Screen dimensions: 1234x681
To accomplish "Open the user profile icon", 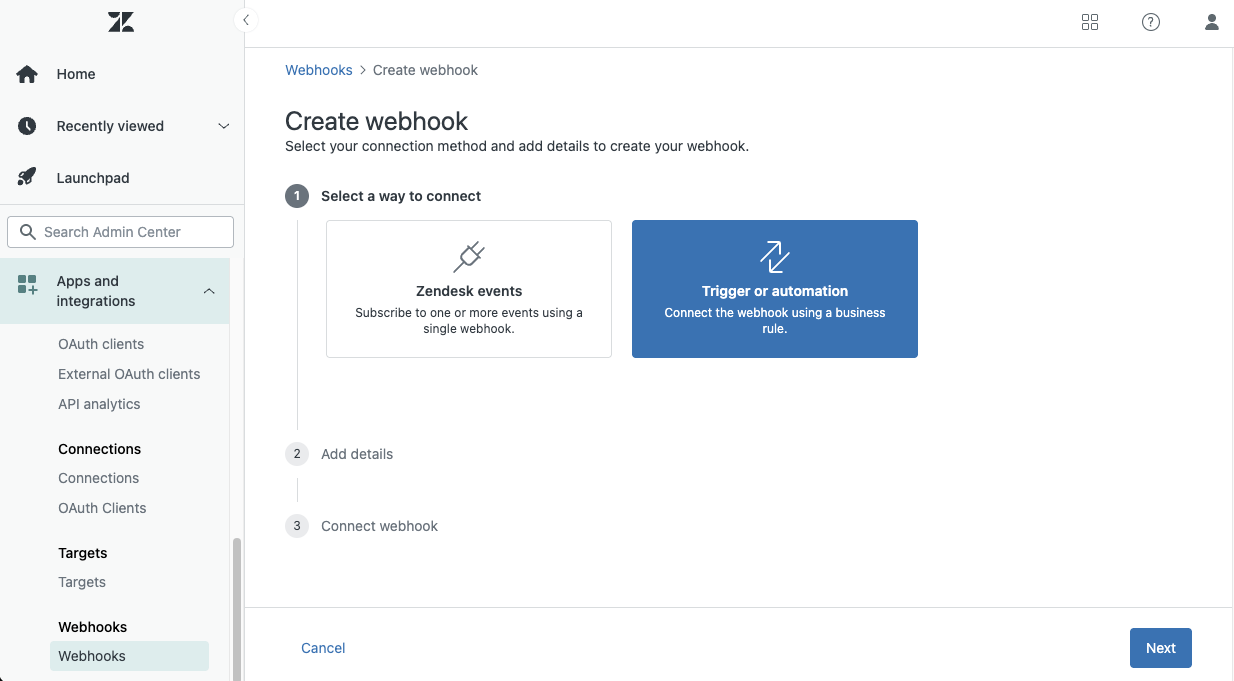I will click(1212, 22).
